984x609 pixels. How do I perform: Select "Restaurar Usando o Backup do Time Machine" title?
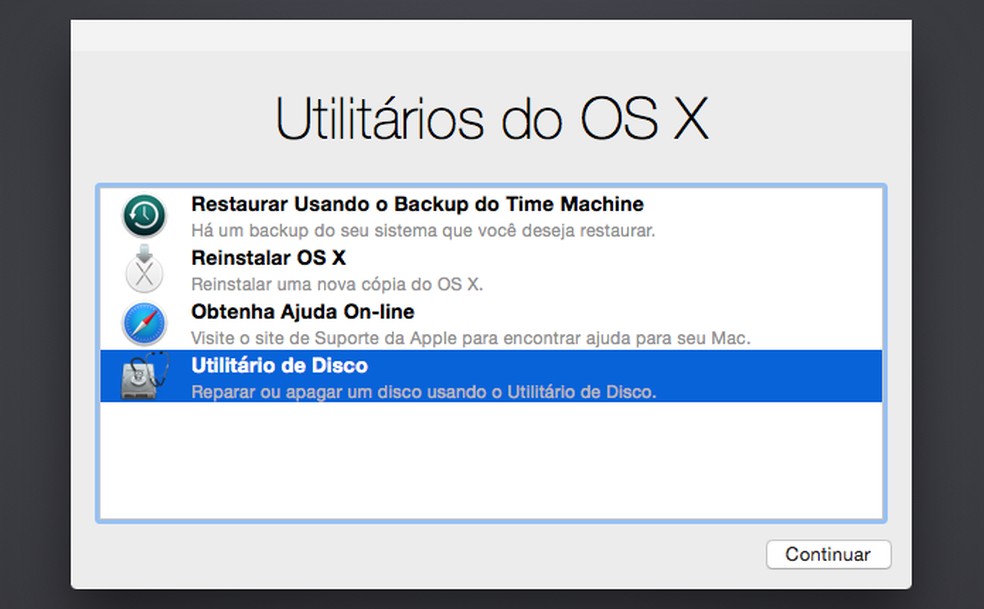point(417,204)
